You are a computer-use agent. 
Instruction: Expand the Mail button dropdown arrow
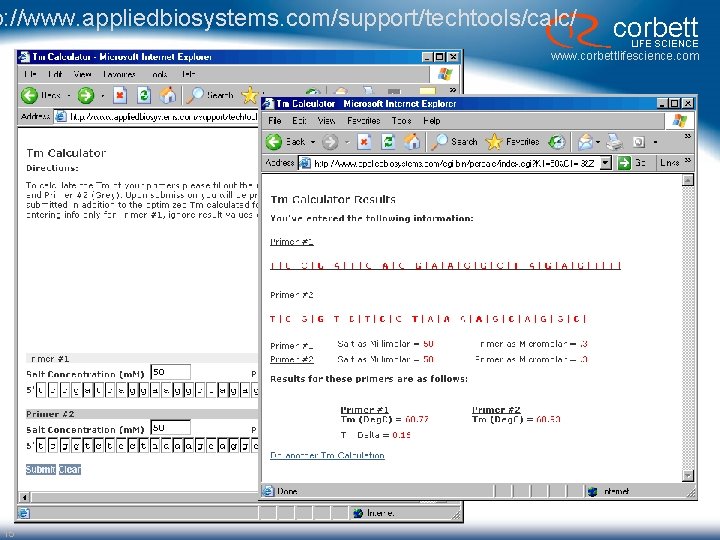[x=598, y=142]
